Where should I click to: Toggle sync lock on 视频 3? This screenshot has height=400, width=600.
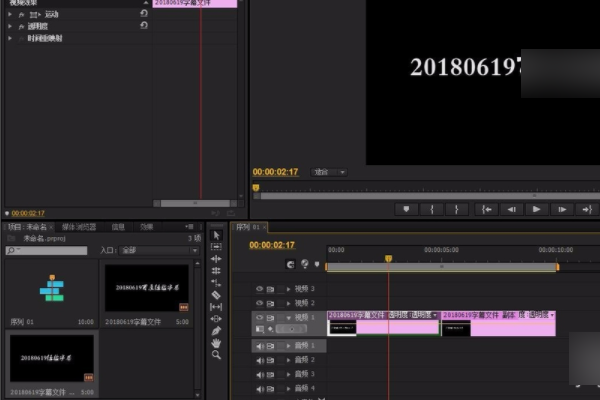coord(270,289)
